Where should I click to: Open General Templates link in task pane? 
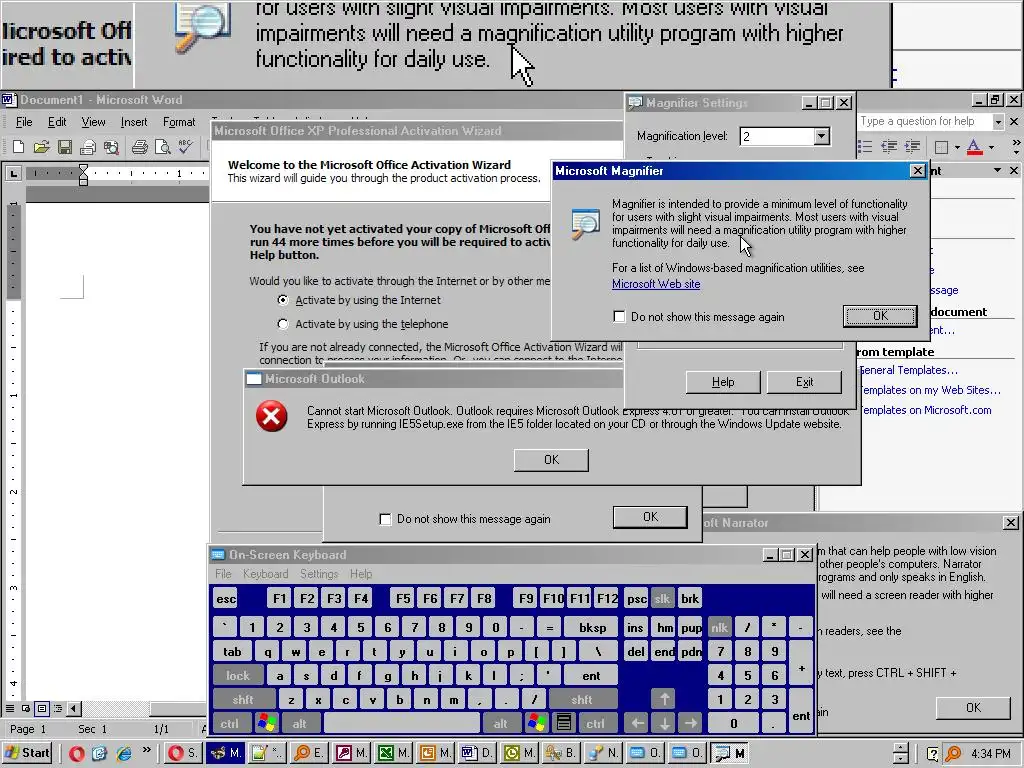tap(908, 370)
